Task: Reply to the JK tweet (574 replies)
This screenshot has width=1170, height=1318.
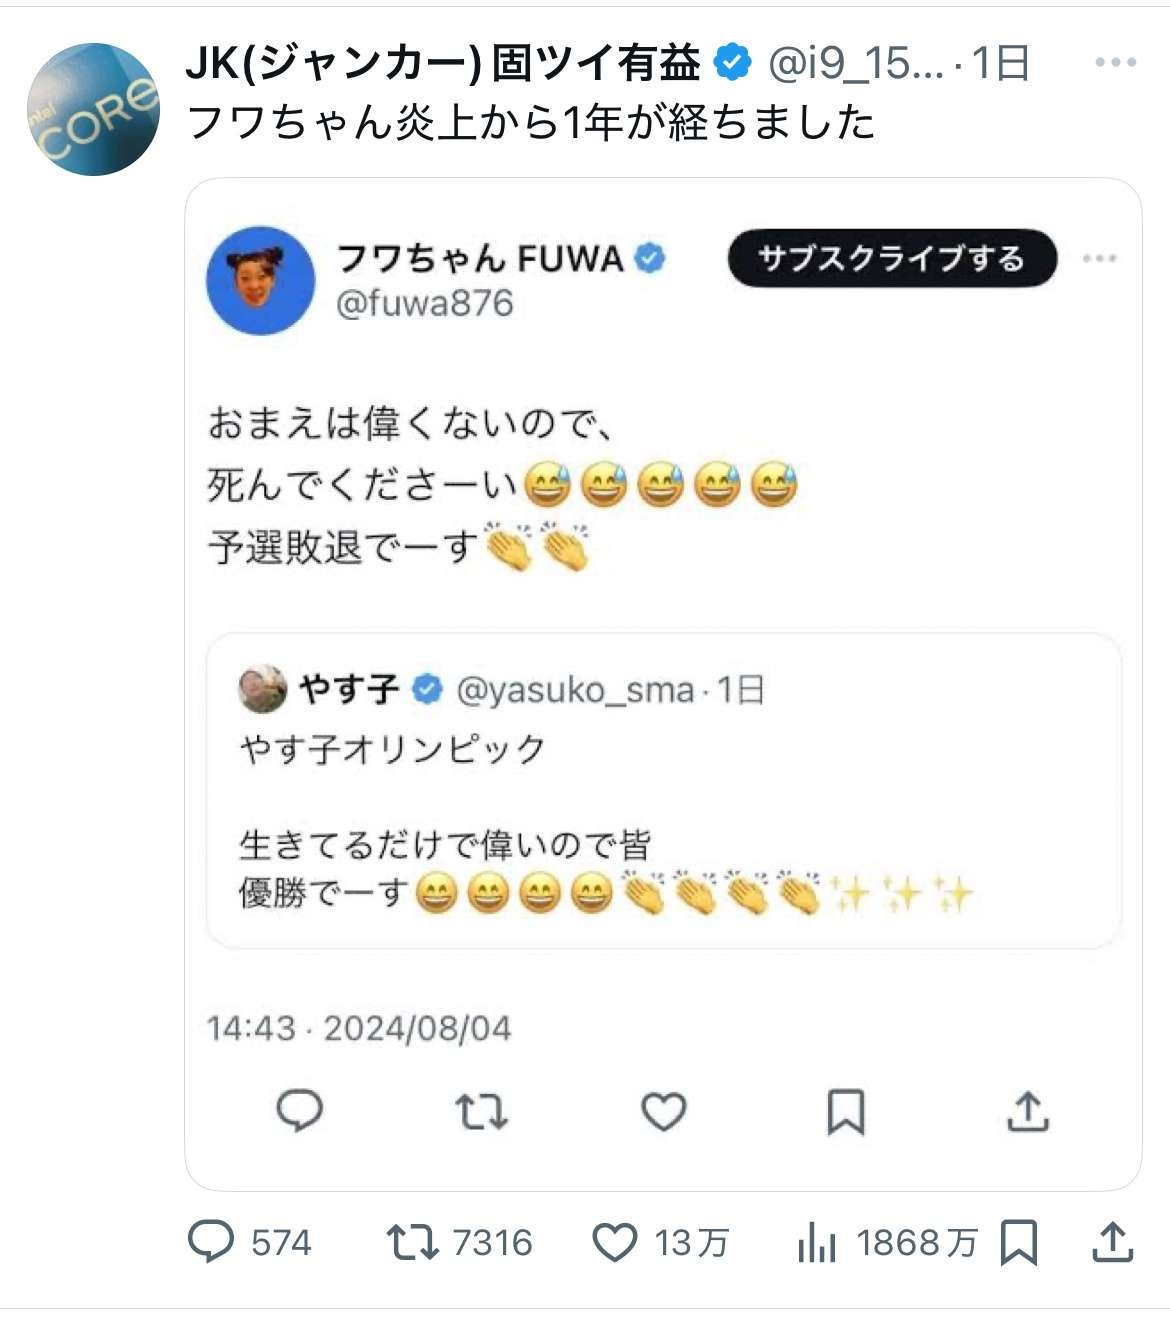Action: pos(212,1243)
